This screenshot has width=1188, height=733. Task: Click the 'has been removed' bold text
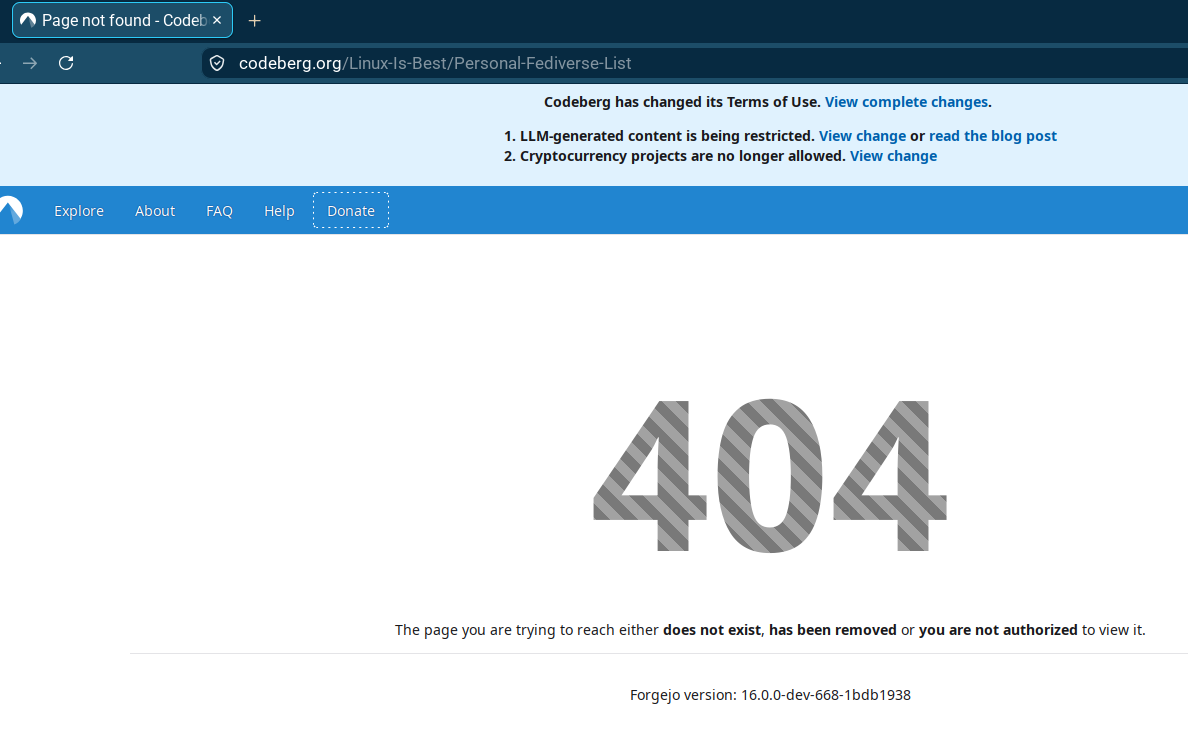833,630
